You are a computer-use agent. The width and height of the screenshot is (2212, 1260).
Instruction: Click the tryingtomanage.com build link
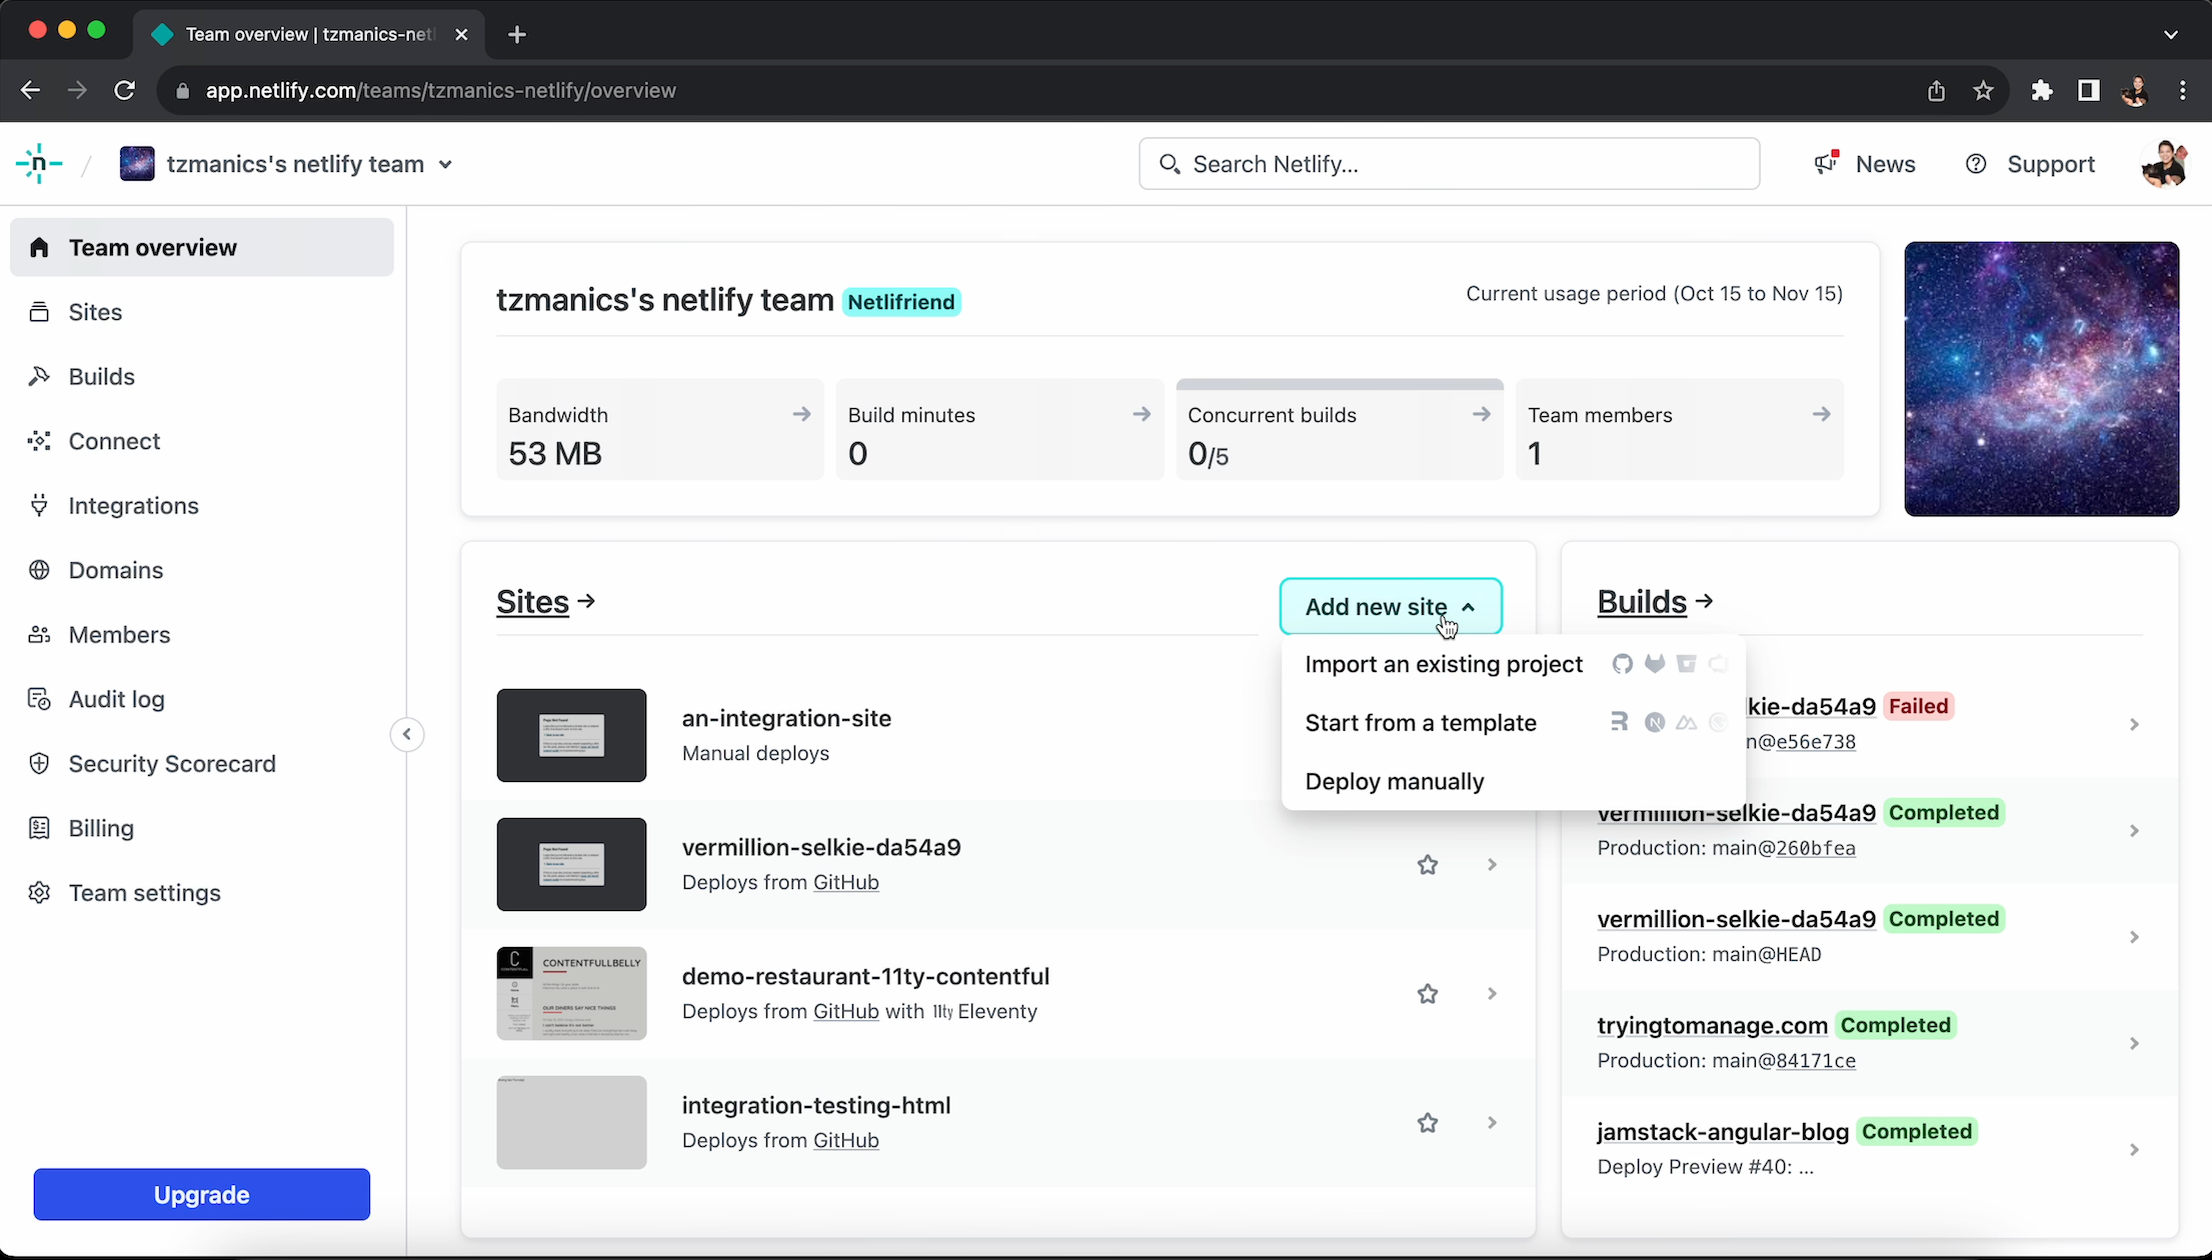(x=1712, y=1025)
